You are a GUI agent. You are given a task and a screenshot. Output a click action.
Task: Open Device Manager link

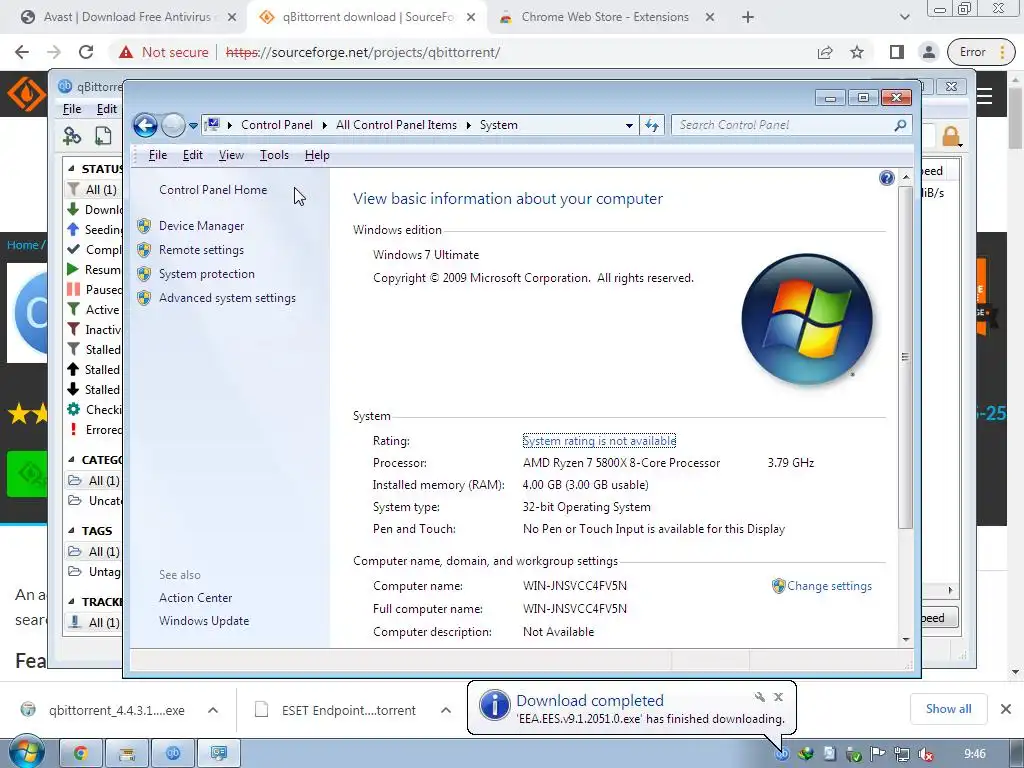click(x=201, y=226)
